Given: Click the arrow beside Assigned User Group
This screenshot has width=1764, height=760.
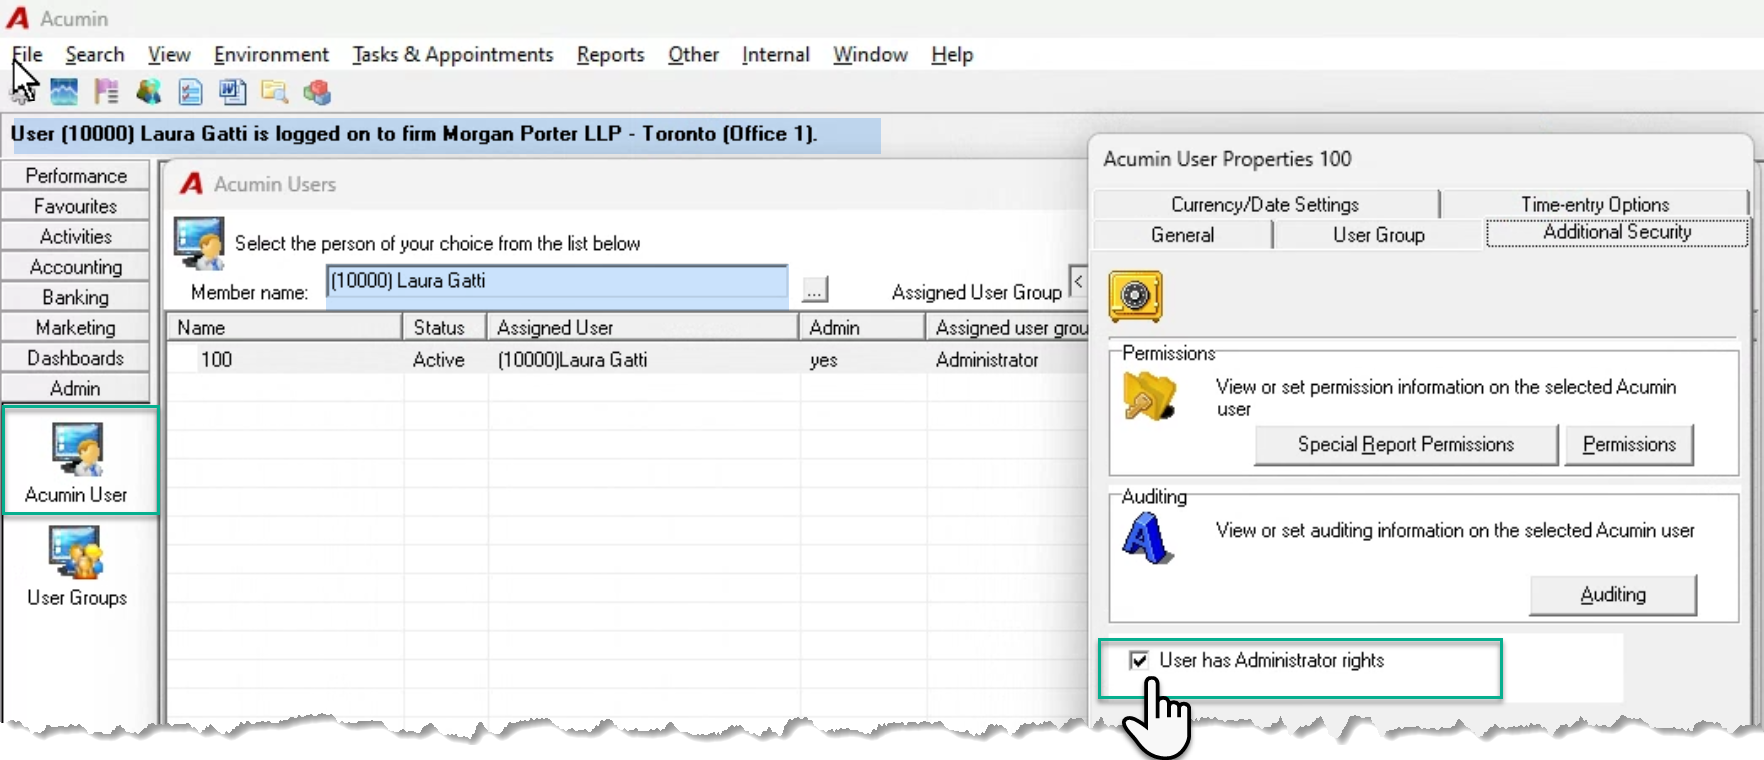Looking at the screenshot, I should click(x=1078, y=282).
